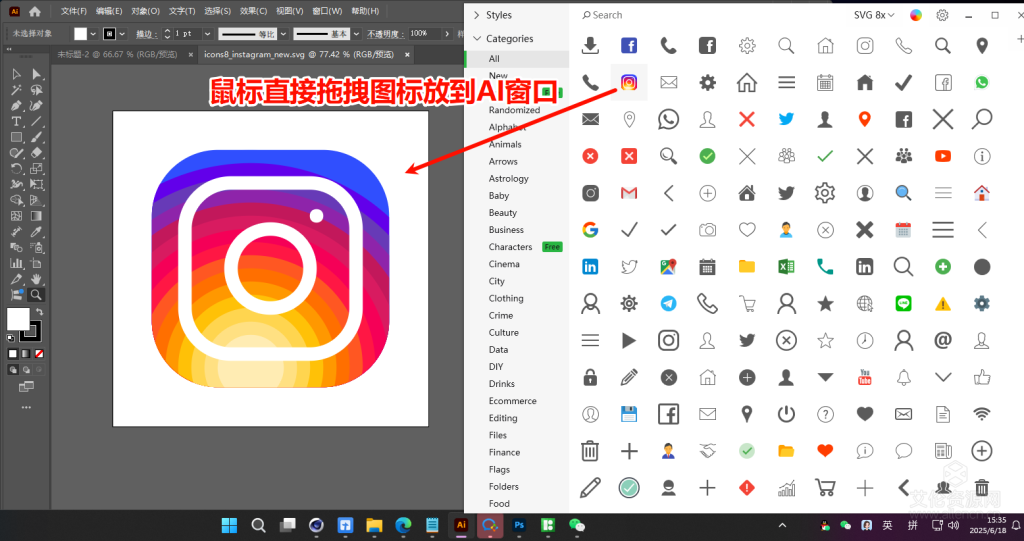Open the Business category
Screen dimensions: 1024x541
[x=506, y=230]
